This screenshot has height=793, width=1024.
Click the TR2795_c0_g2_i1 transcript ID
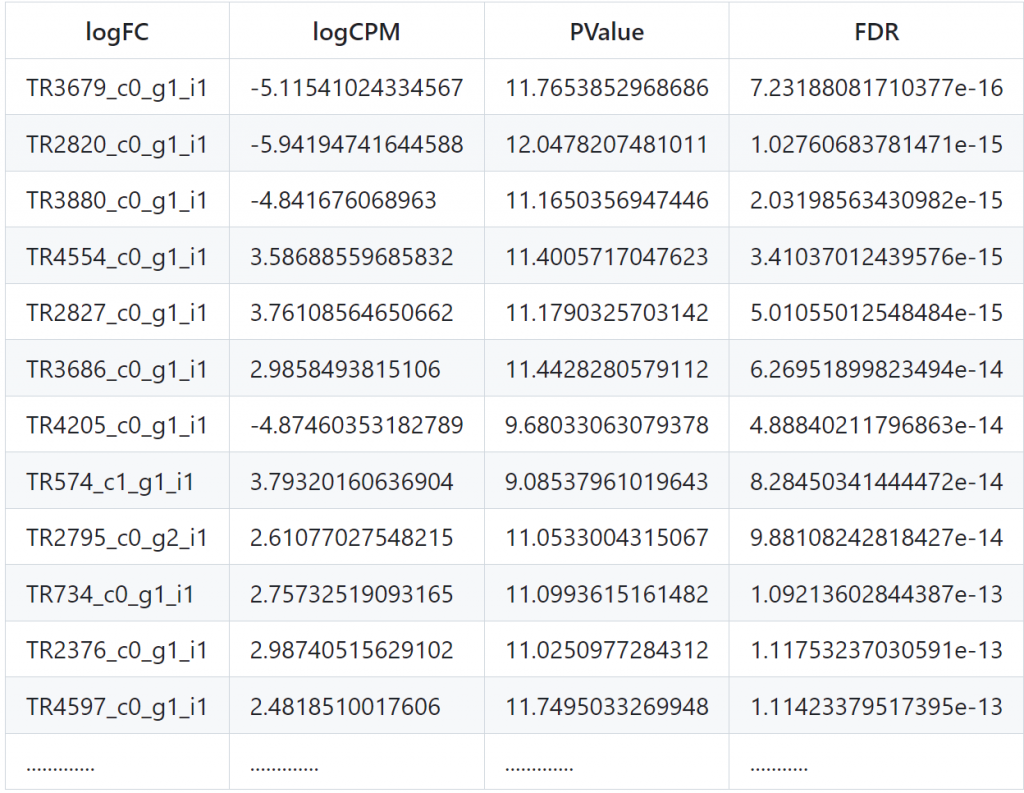point(117,538)
